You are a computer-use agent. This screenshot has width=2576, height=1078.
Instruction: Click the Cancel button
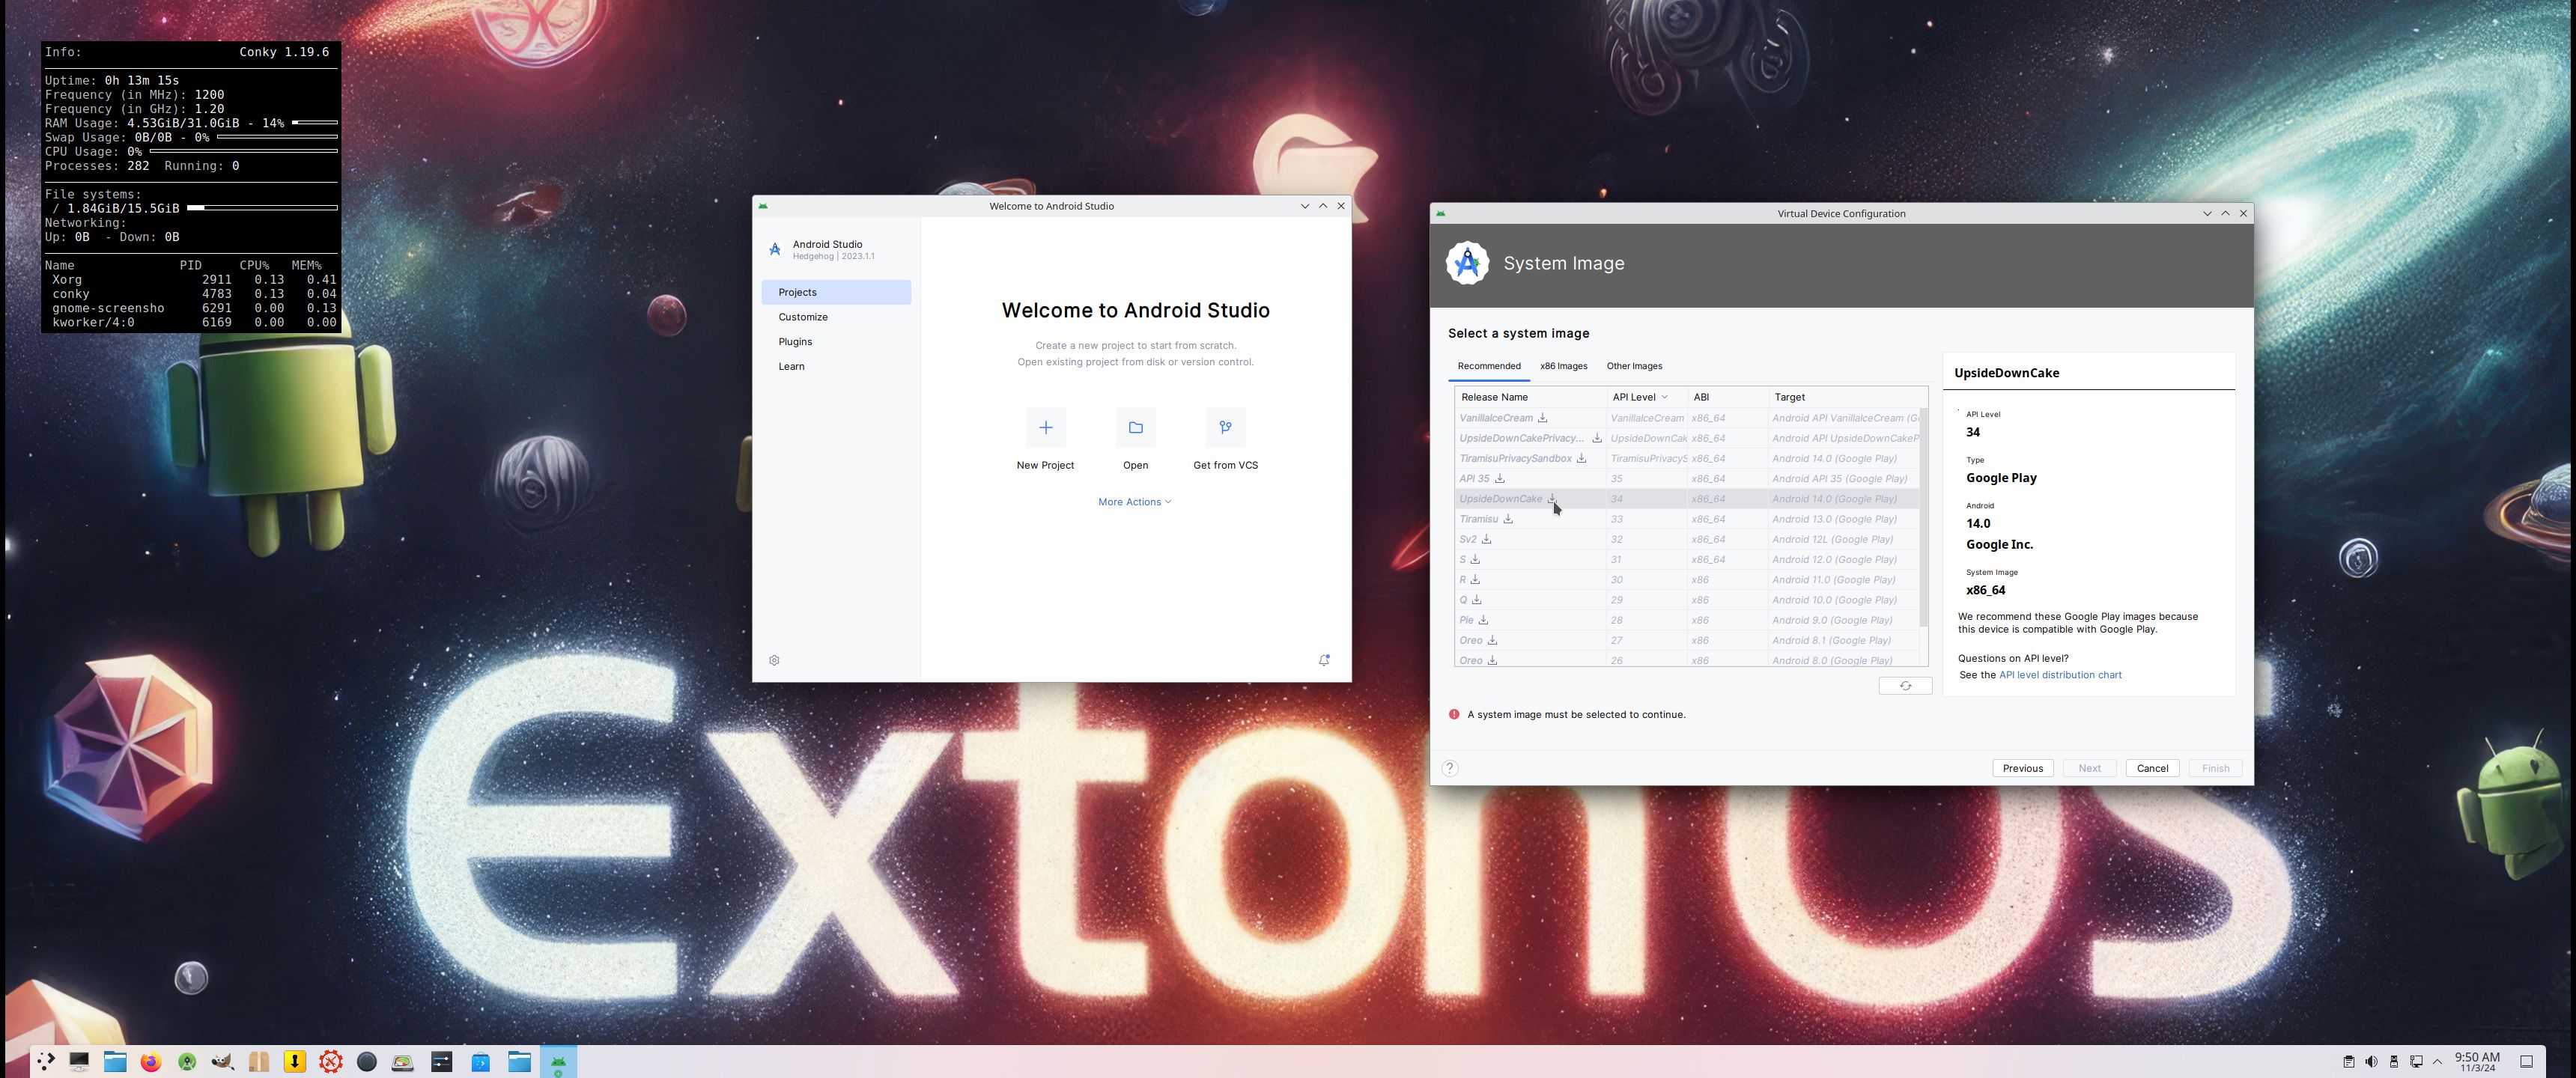[x=2152, y=768]
